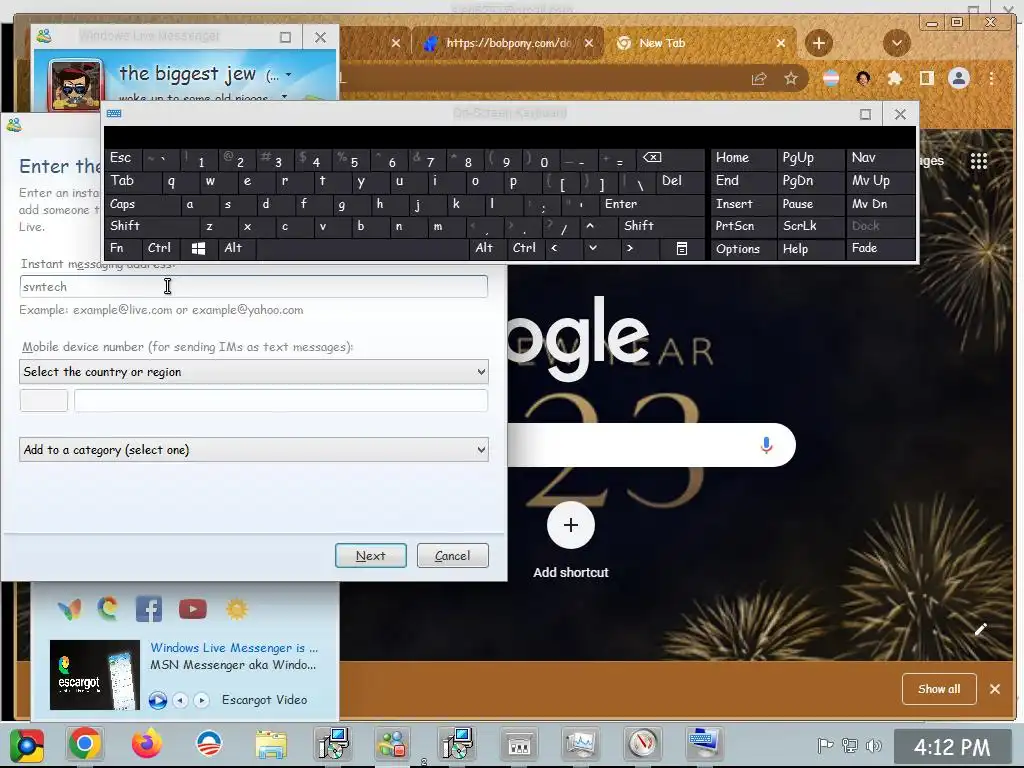Click the Messenger user avatar picture
The width and height of the screenshot is (1024, 768).
pyautogui.click(x=75, y=85)
